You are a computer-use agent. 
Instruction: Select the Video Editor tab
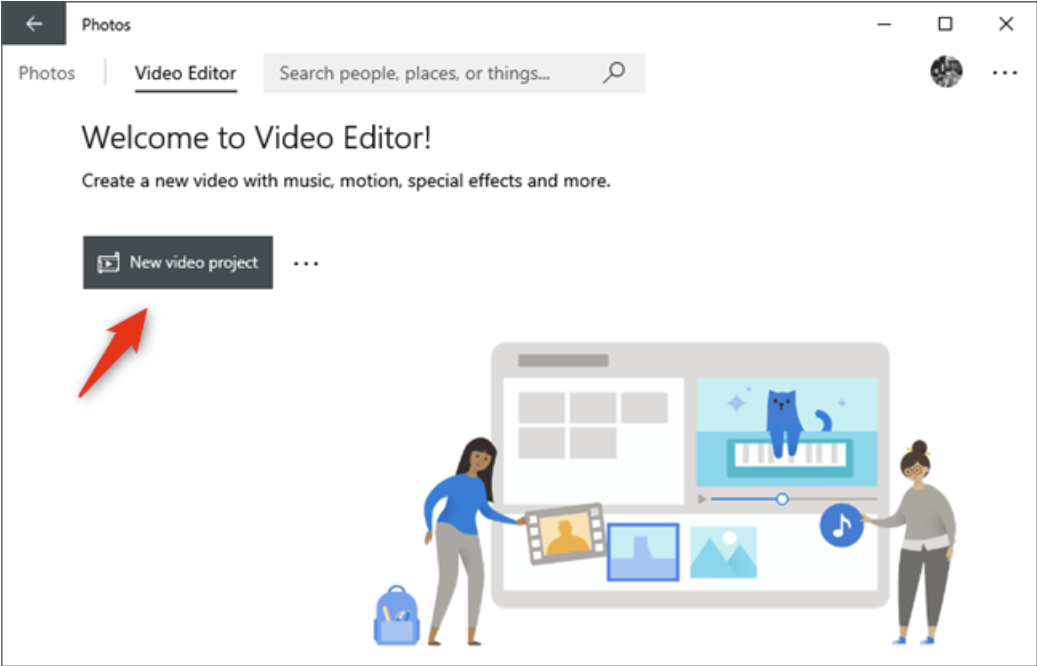(x=186, y=73)
